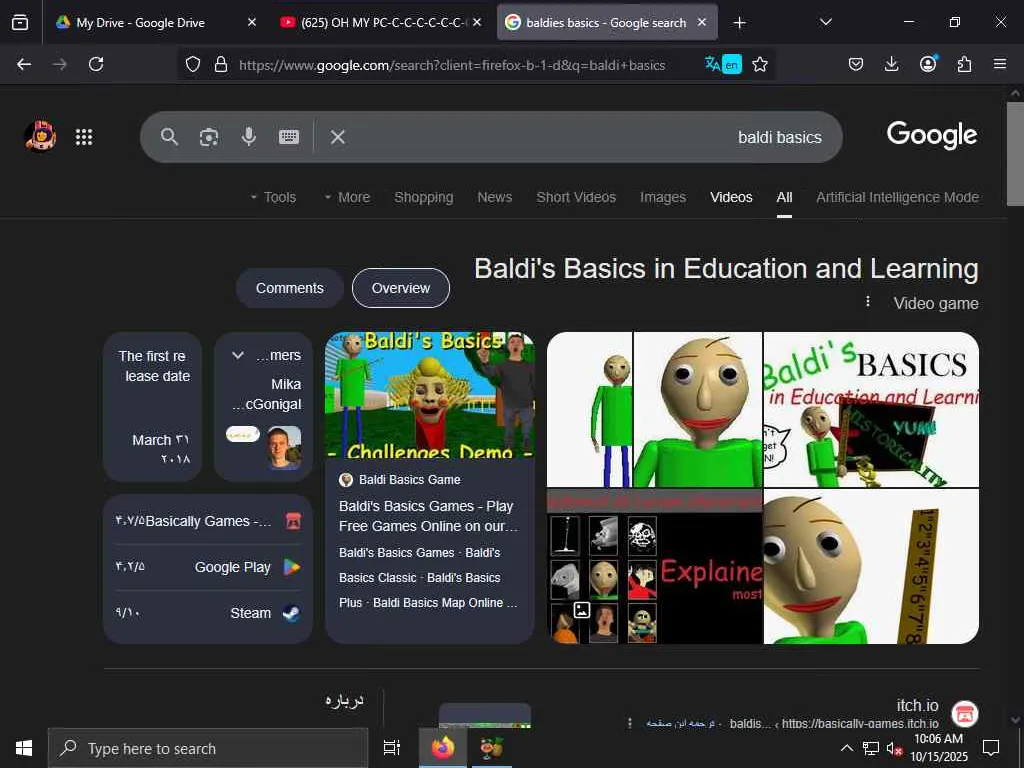Open the volume tray icon
The height and width of the screenshot is (768, 1024).
tap(894, 748)
